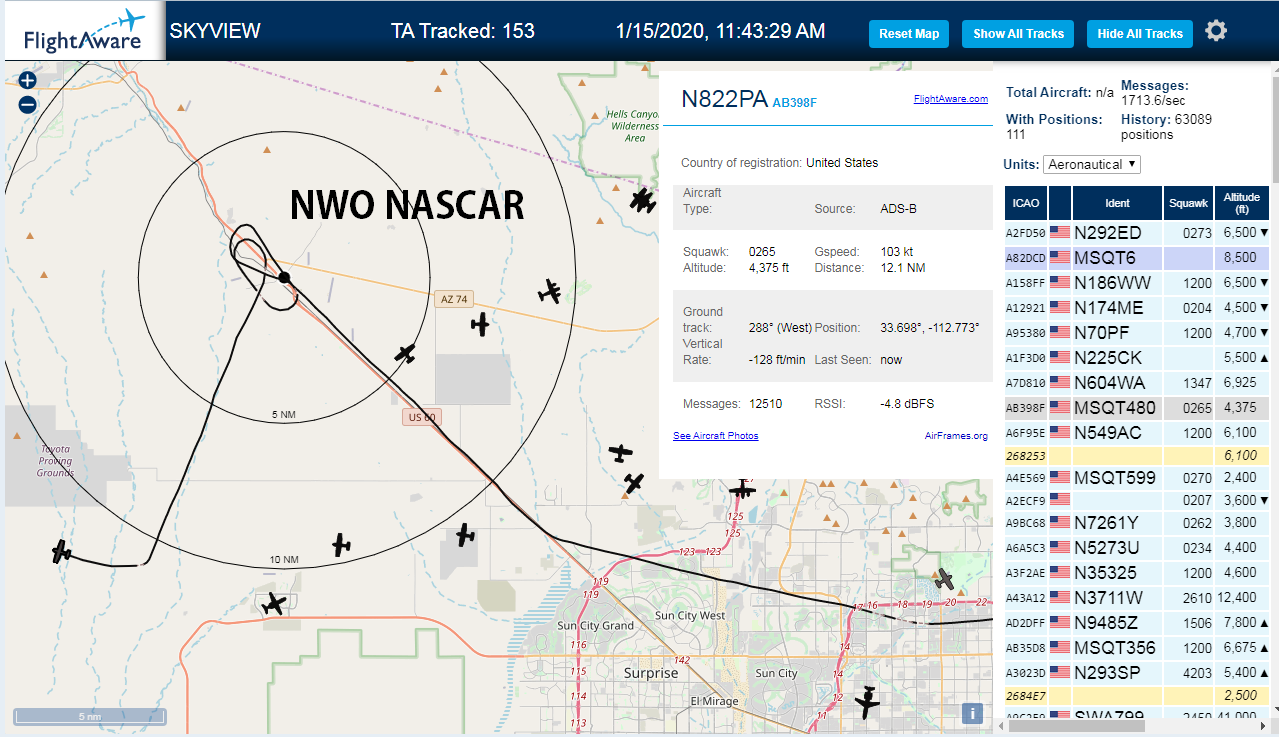1279x737 pixels.
Task: Sort table by Ident column
Action: tap(1117, 203)
